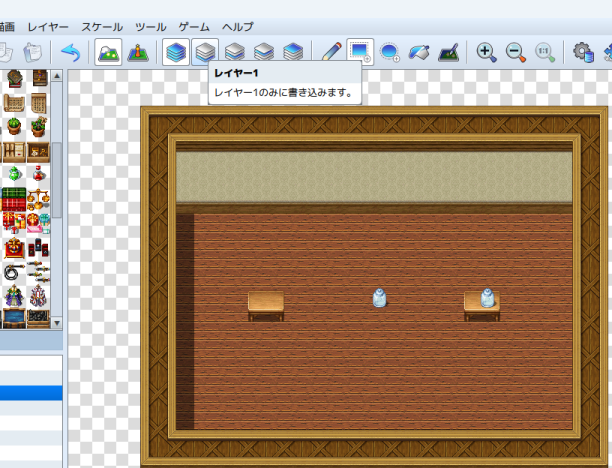Switch to Event editing mode
The height and width of the screenshot is (468, 612).
[x=137, y=52]
